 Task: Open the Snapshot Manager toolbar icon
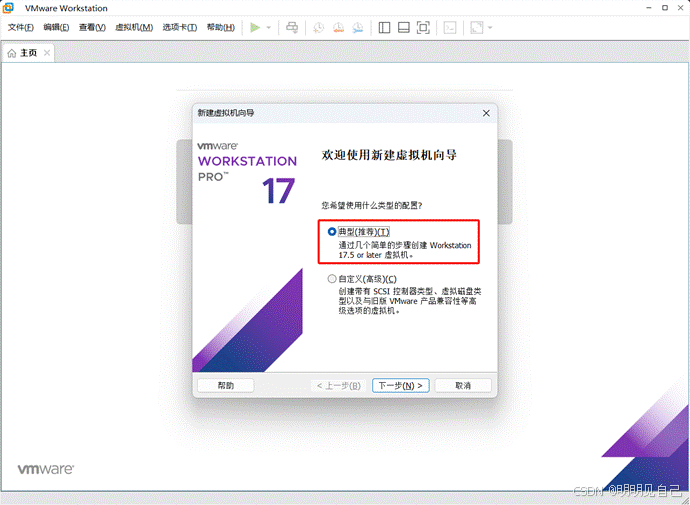click(358, 28)
